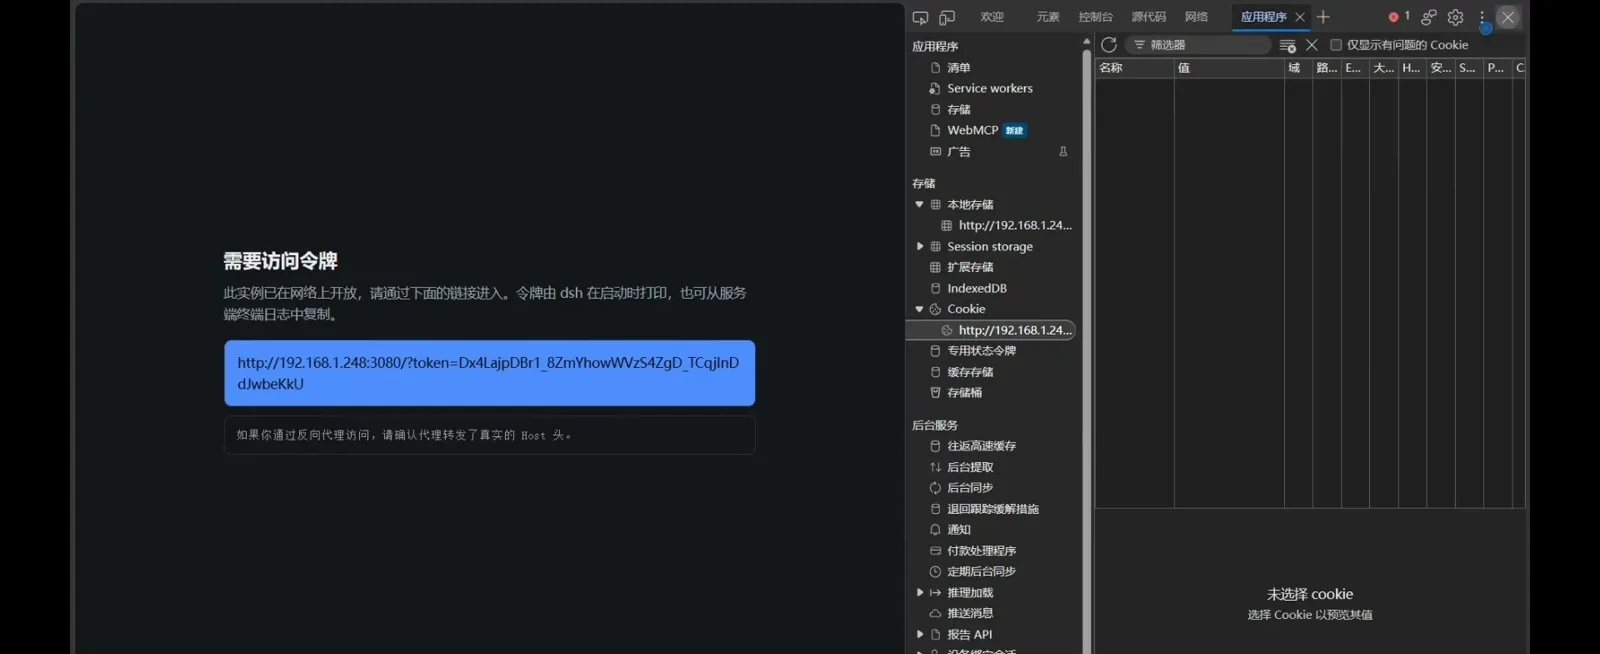Open the 控制台 tab
Viewport: 1600px width, 654px height.
tap(1096, 17)
